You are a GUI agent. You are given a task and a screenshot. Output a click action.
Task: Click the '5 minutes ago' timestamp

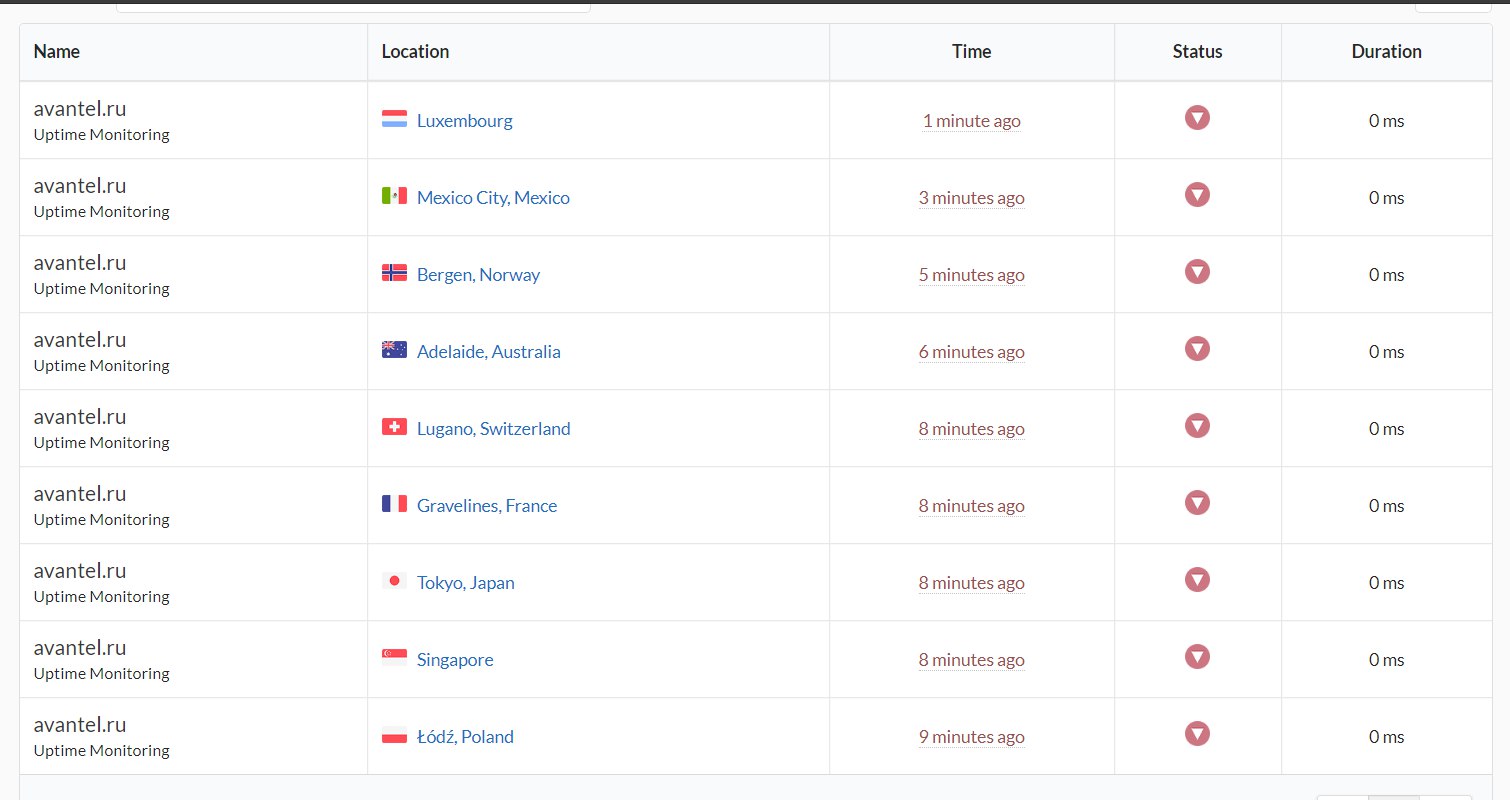[972, 275]
